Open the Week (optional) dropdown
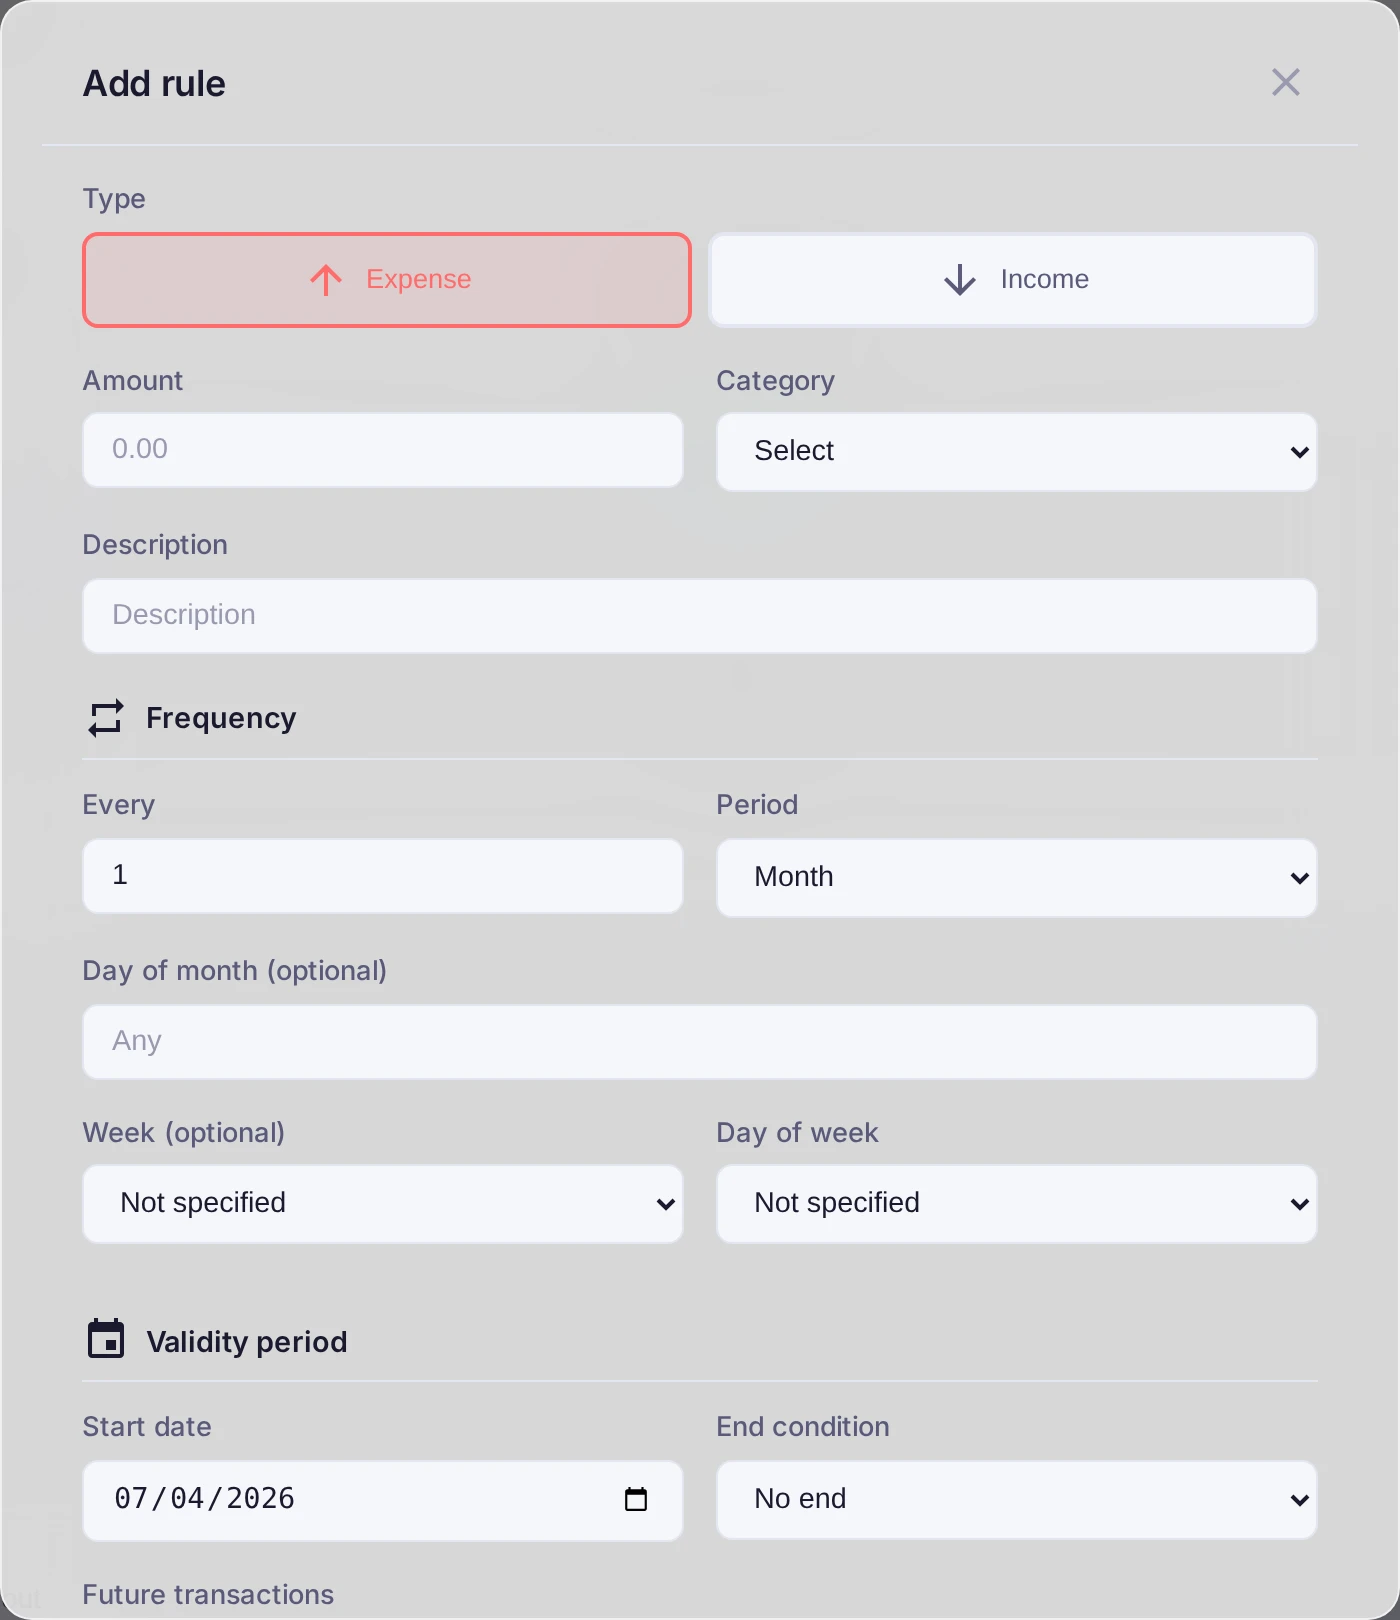The width and height of the screenshot is (1400, 1620). 383,1204
